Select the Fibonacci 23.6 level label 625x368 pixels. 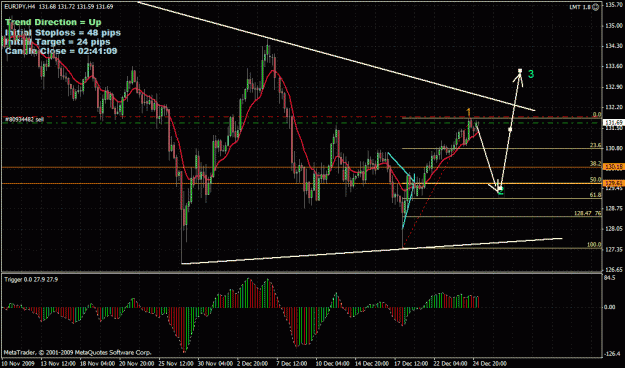click(595, 146)
